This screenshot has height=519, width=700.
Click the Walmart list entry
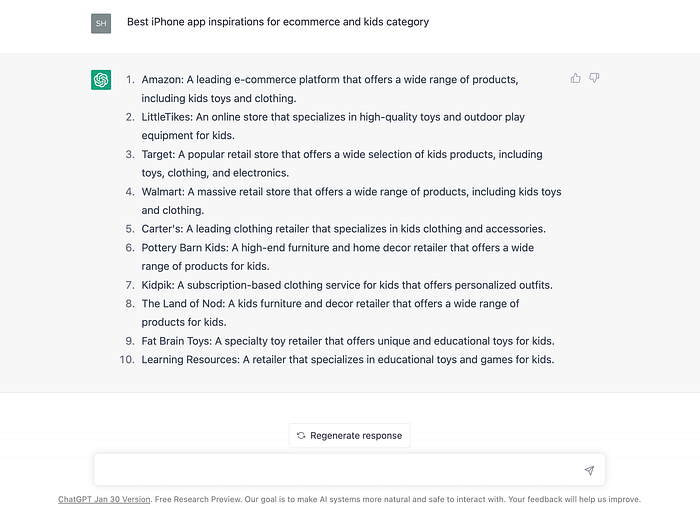(350, 200)
